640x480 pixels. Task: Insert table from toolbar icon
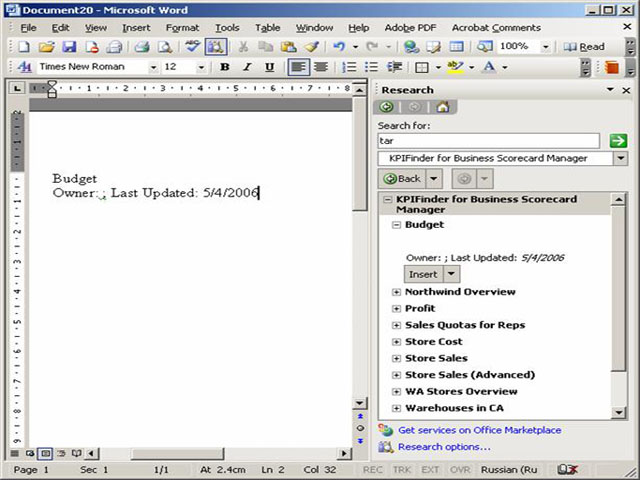pos(456,47)
